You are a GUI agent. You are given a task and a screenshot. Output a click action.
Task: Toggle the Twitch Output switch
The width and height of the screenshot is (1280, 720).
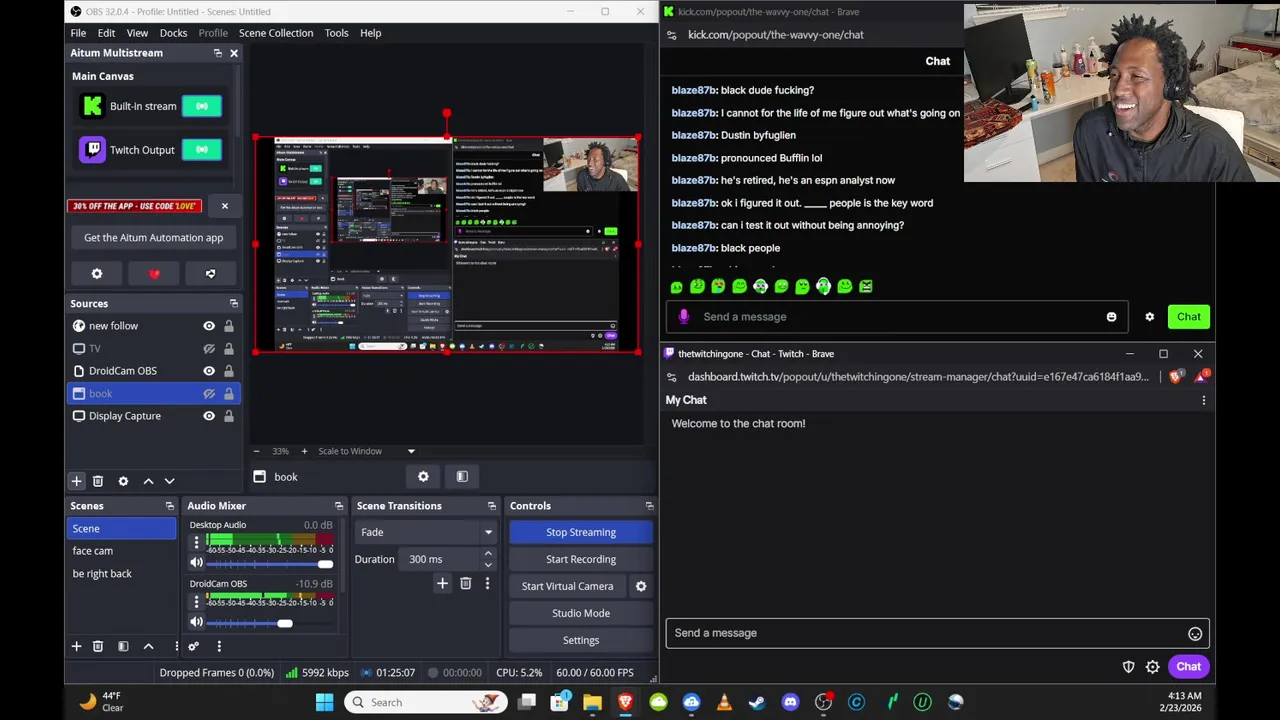202,150
